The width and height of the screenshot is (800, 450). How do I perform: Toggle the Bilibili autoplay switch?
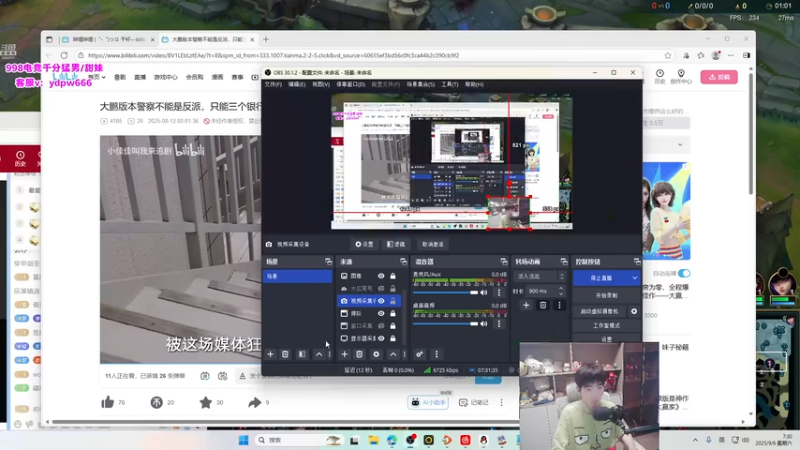click(684, 273)
